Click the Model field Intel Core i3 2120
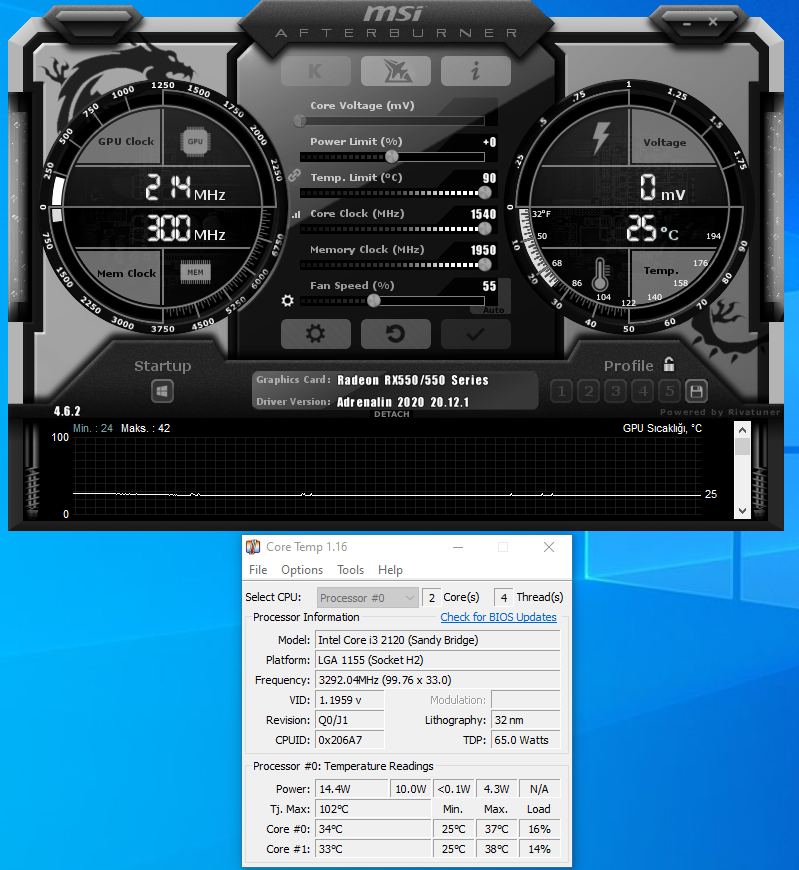The width and height of the screenshot is (799, 870). click(x=438, y=640)
